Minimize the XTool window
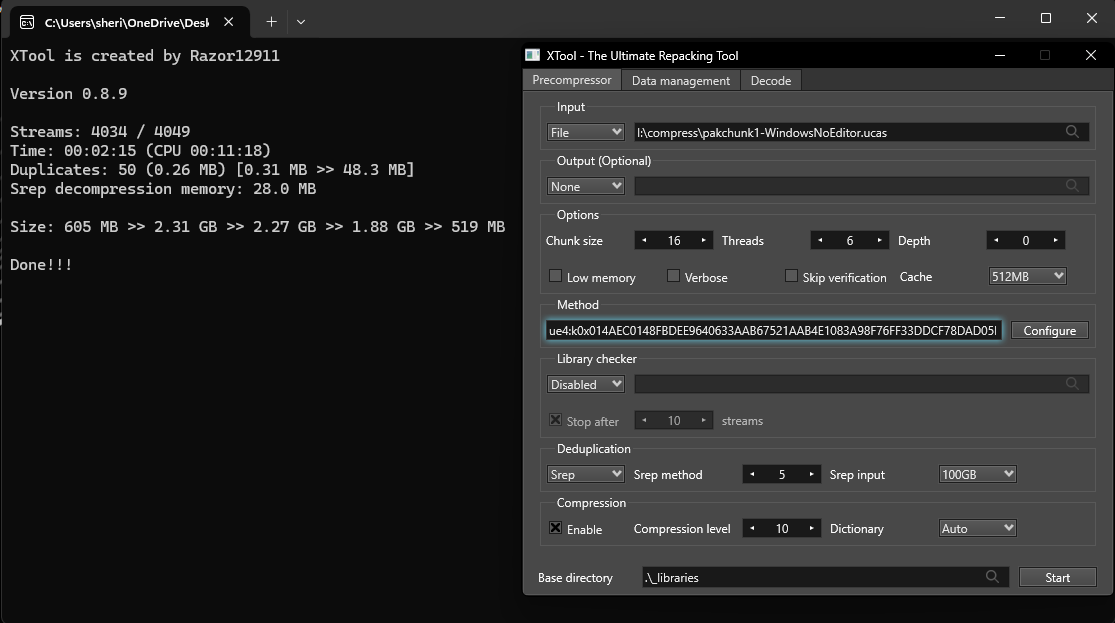Image resolution: width=1115 pixels, height=623 pixels. pyautogui.click(x=1000, y=55)
